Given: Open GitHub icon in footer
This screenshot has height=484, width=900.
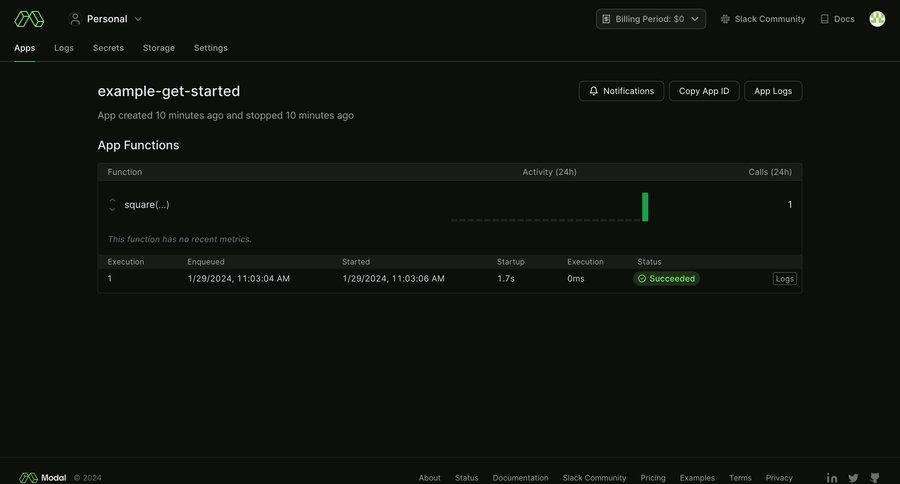Looking at the screenshot, I should pos(875,478).
